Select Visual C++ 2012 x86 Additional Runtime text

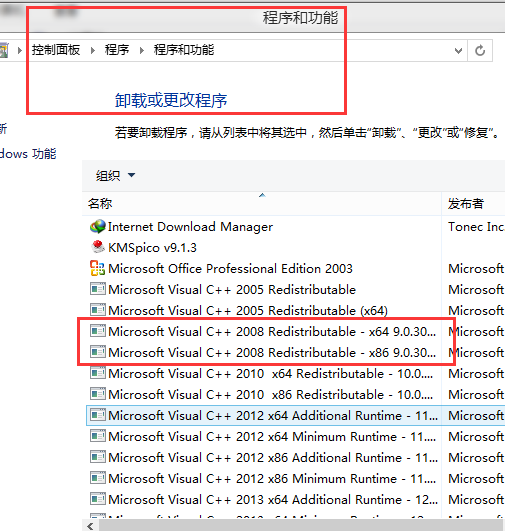click(x=273, y=458)
